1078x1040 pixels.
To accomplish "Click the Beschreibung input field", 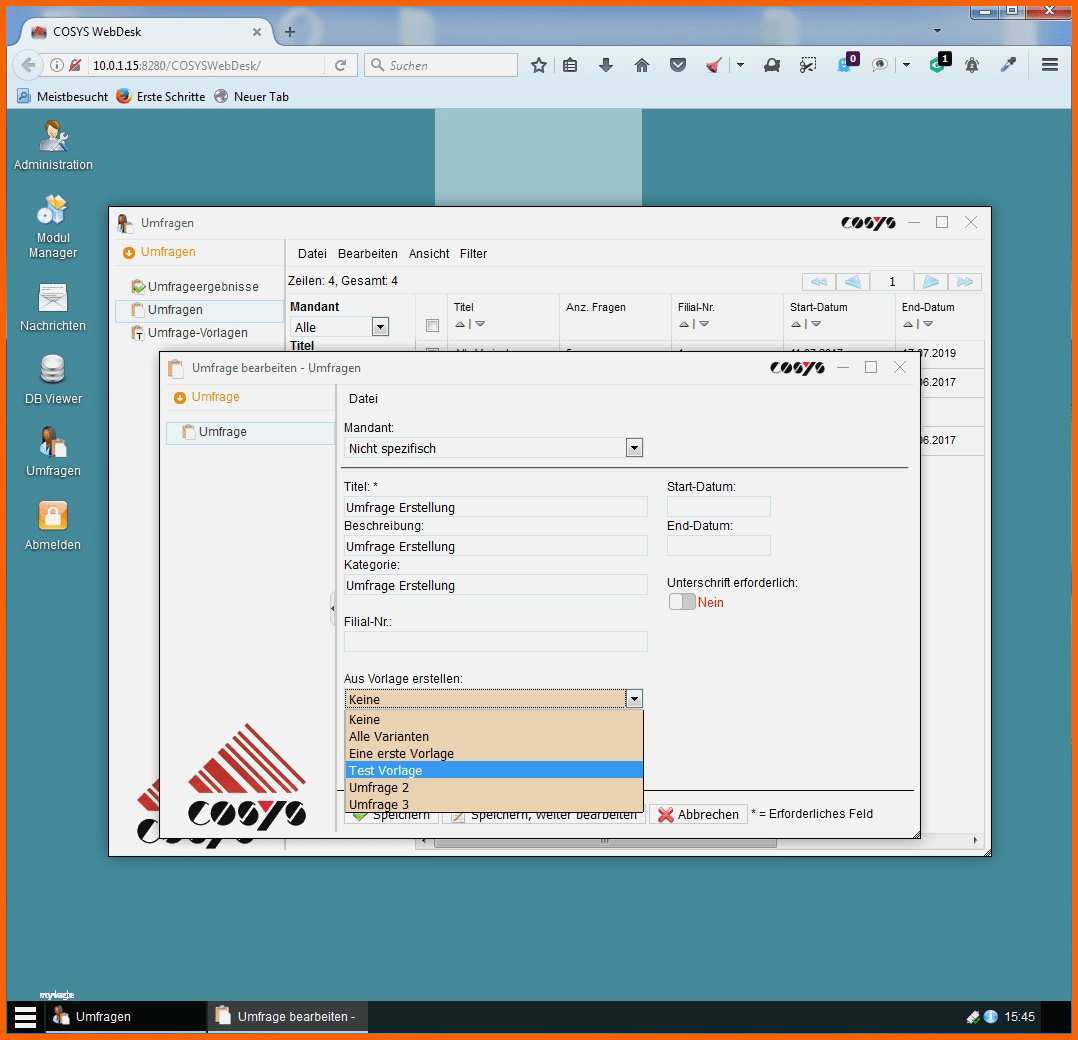I will pyautogui.click(x=495, y=546).
